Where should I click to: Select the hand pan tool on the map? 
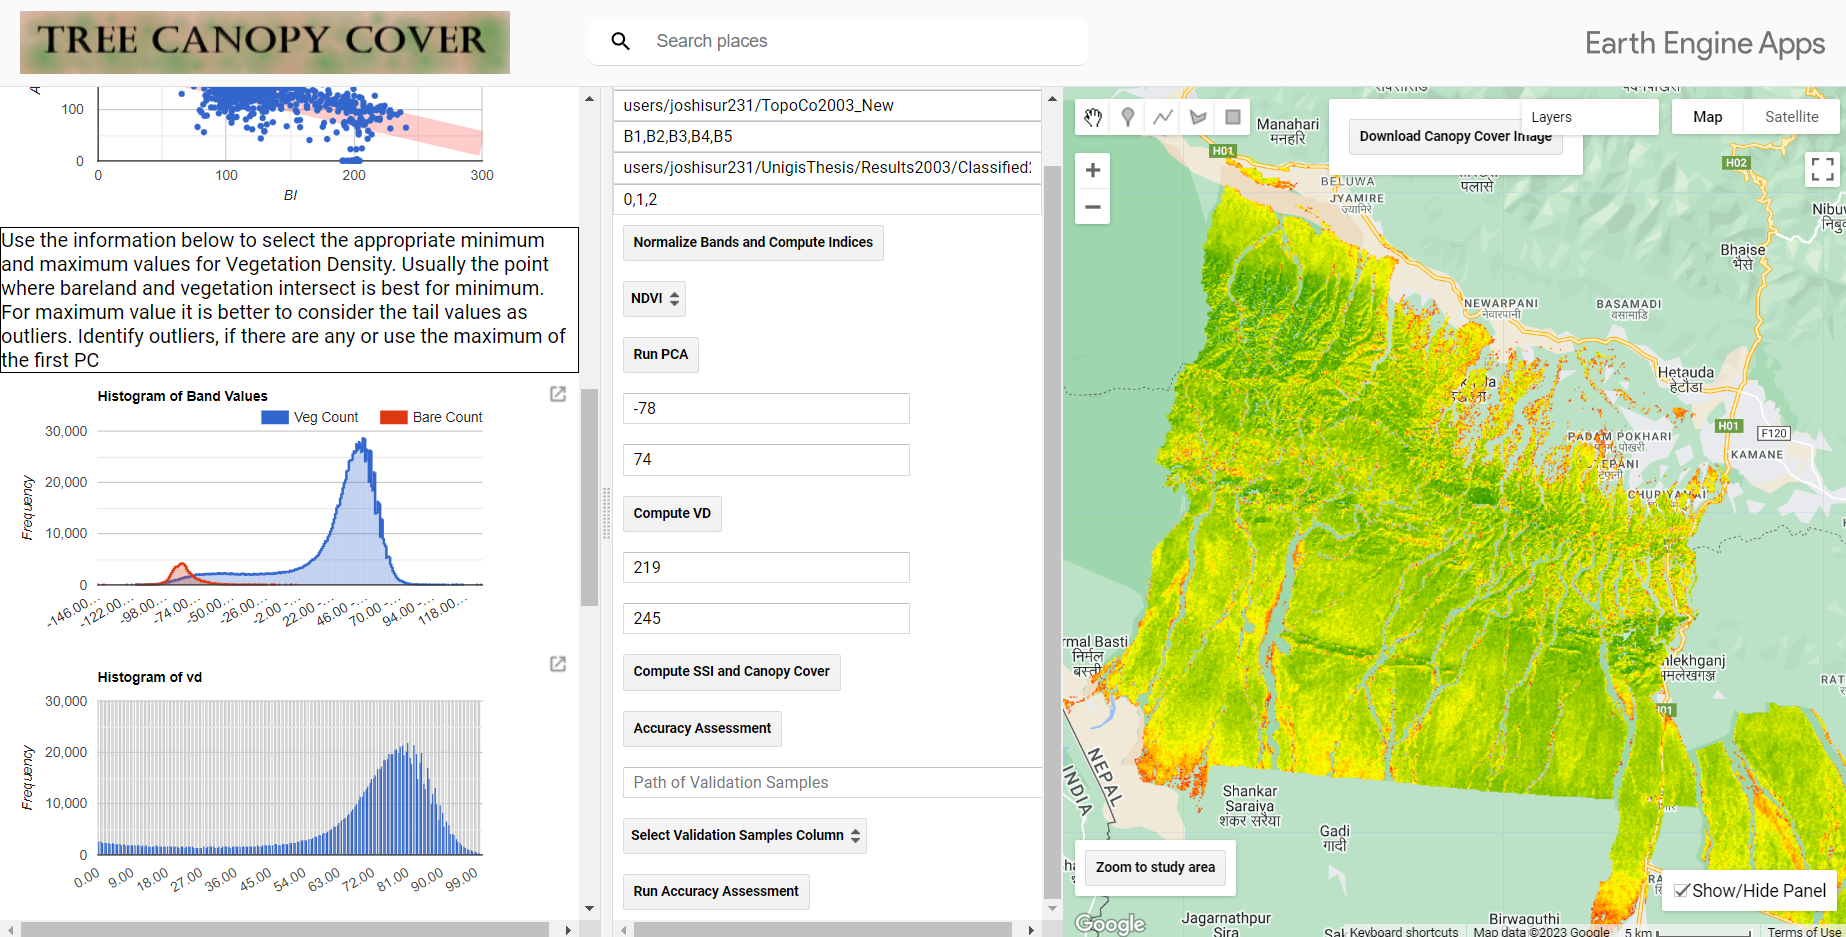point(1092,117)
